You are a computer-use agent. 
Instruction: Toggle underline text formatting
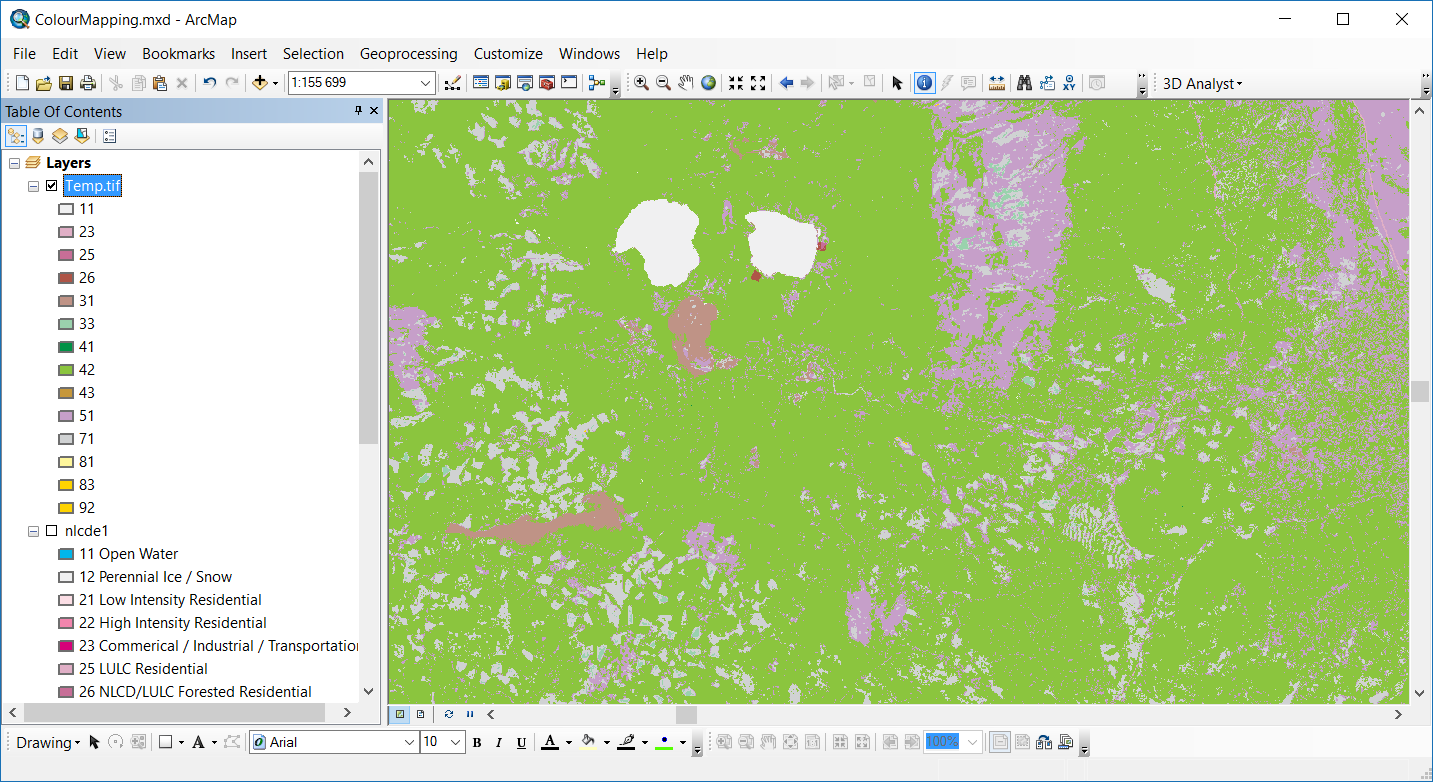521,742
